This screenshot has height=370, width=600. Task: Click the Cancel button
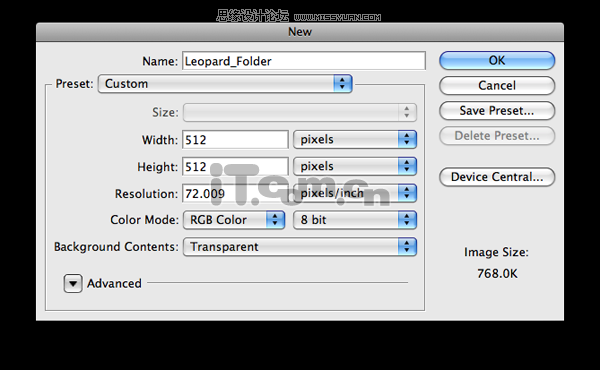pyautogui.click(x=497, y=85)
